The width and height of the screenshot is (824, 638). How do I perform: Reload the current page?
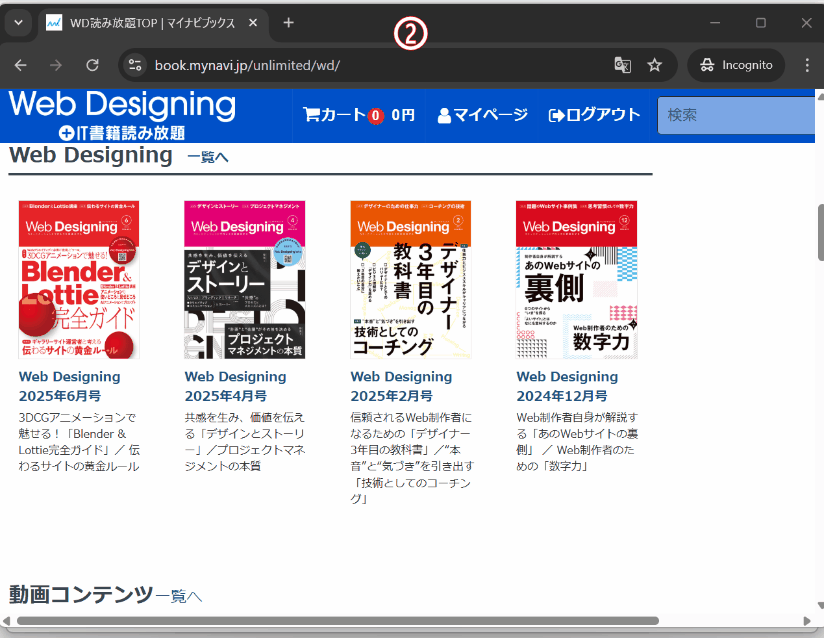92,65
